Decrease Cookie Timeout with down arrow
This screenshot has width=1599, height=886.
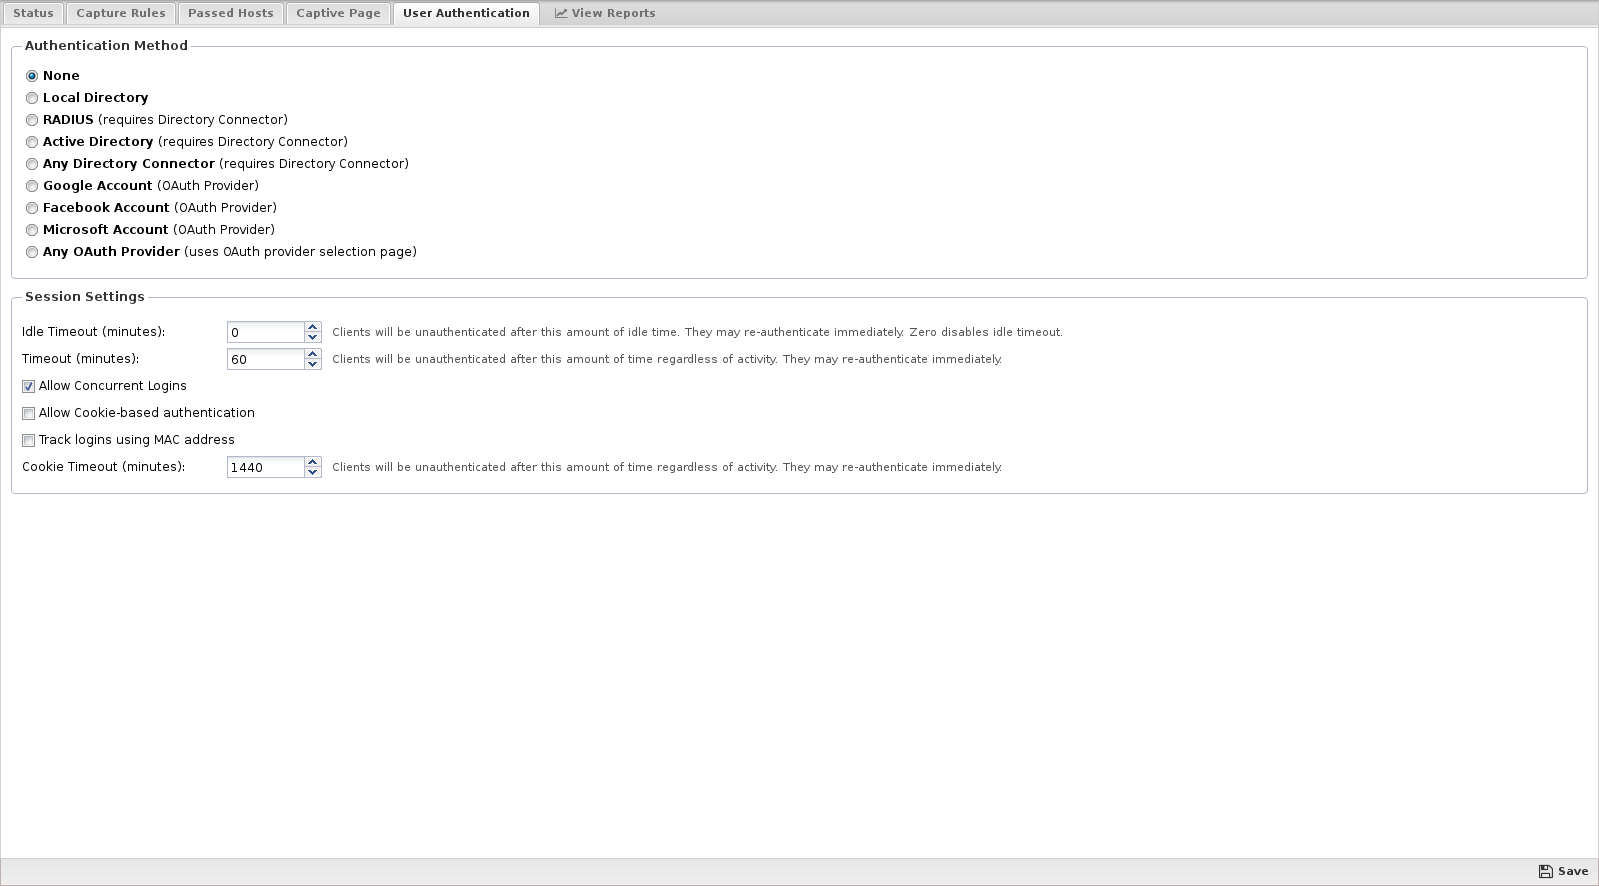[313, 472]
